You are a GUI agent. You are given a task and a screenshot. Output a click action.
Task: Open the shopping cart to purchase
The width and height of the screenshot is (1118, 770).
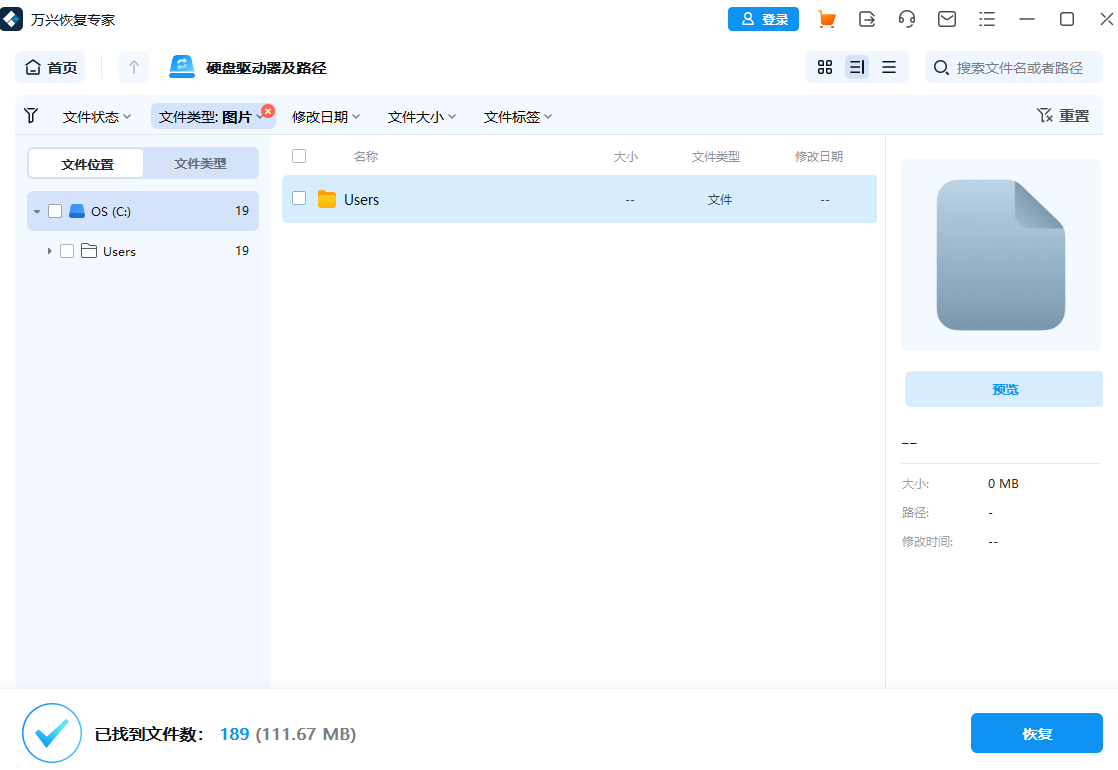[x=827, y=19]
